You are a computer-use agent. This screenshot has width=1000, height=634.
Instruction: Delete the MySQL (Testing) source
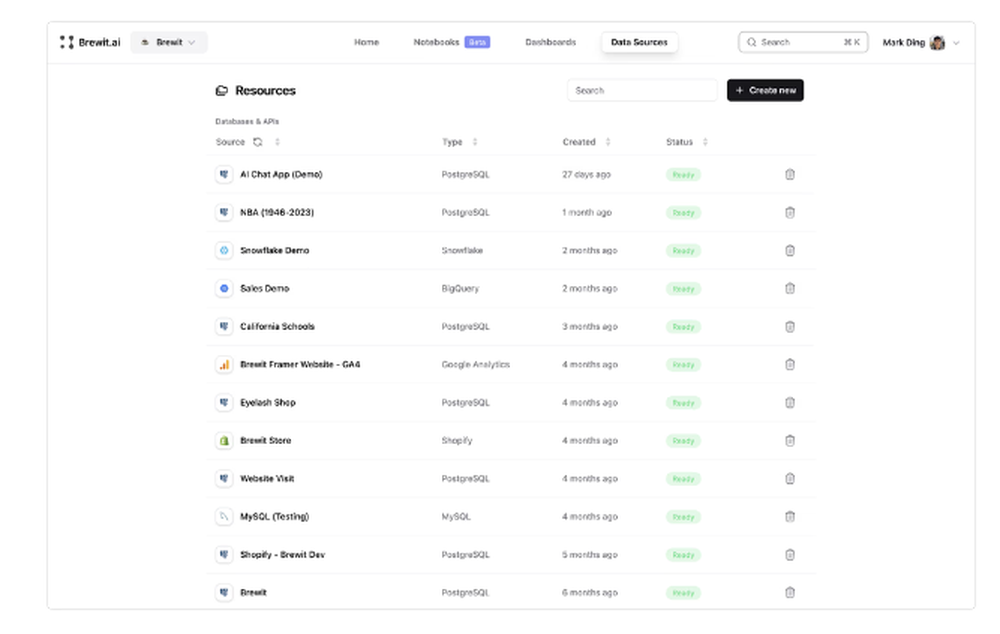coord(790,517)
